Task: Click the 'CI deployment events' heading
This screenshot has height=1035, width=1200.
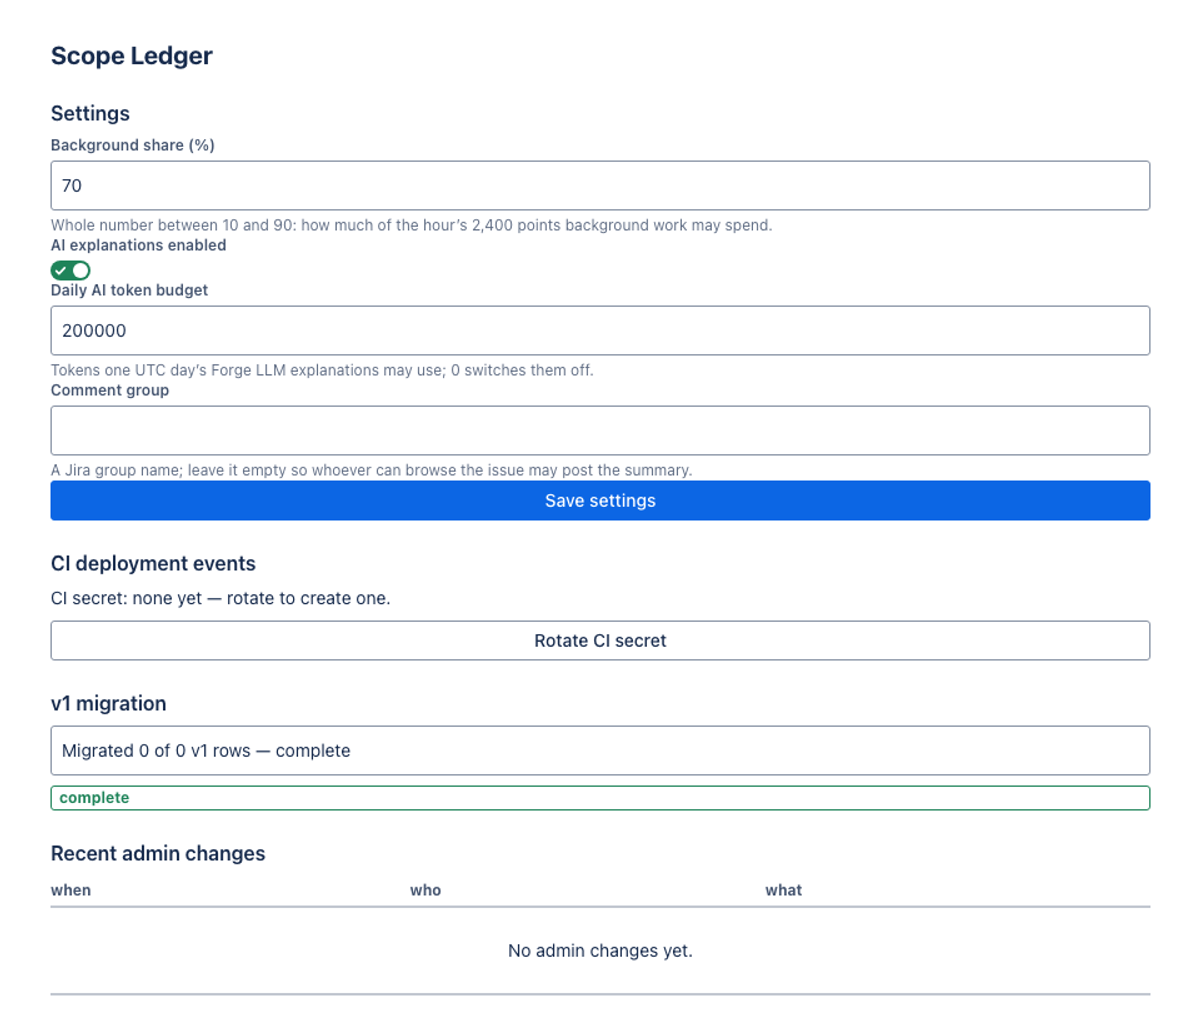Action: [x=153, y=563]
